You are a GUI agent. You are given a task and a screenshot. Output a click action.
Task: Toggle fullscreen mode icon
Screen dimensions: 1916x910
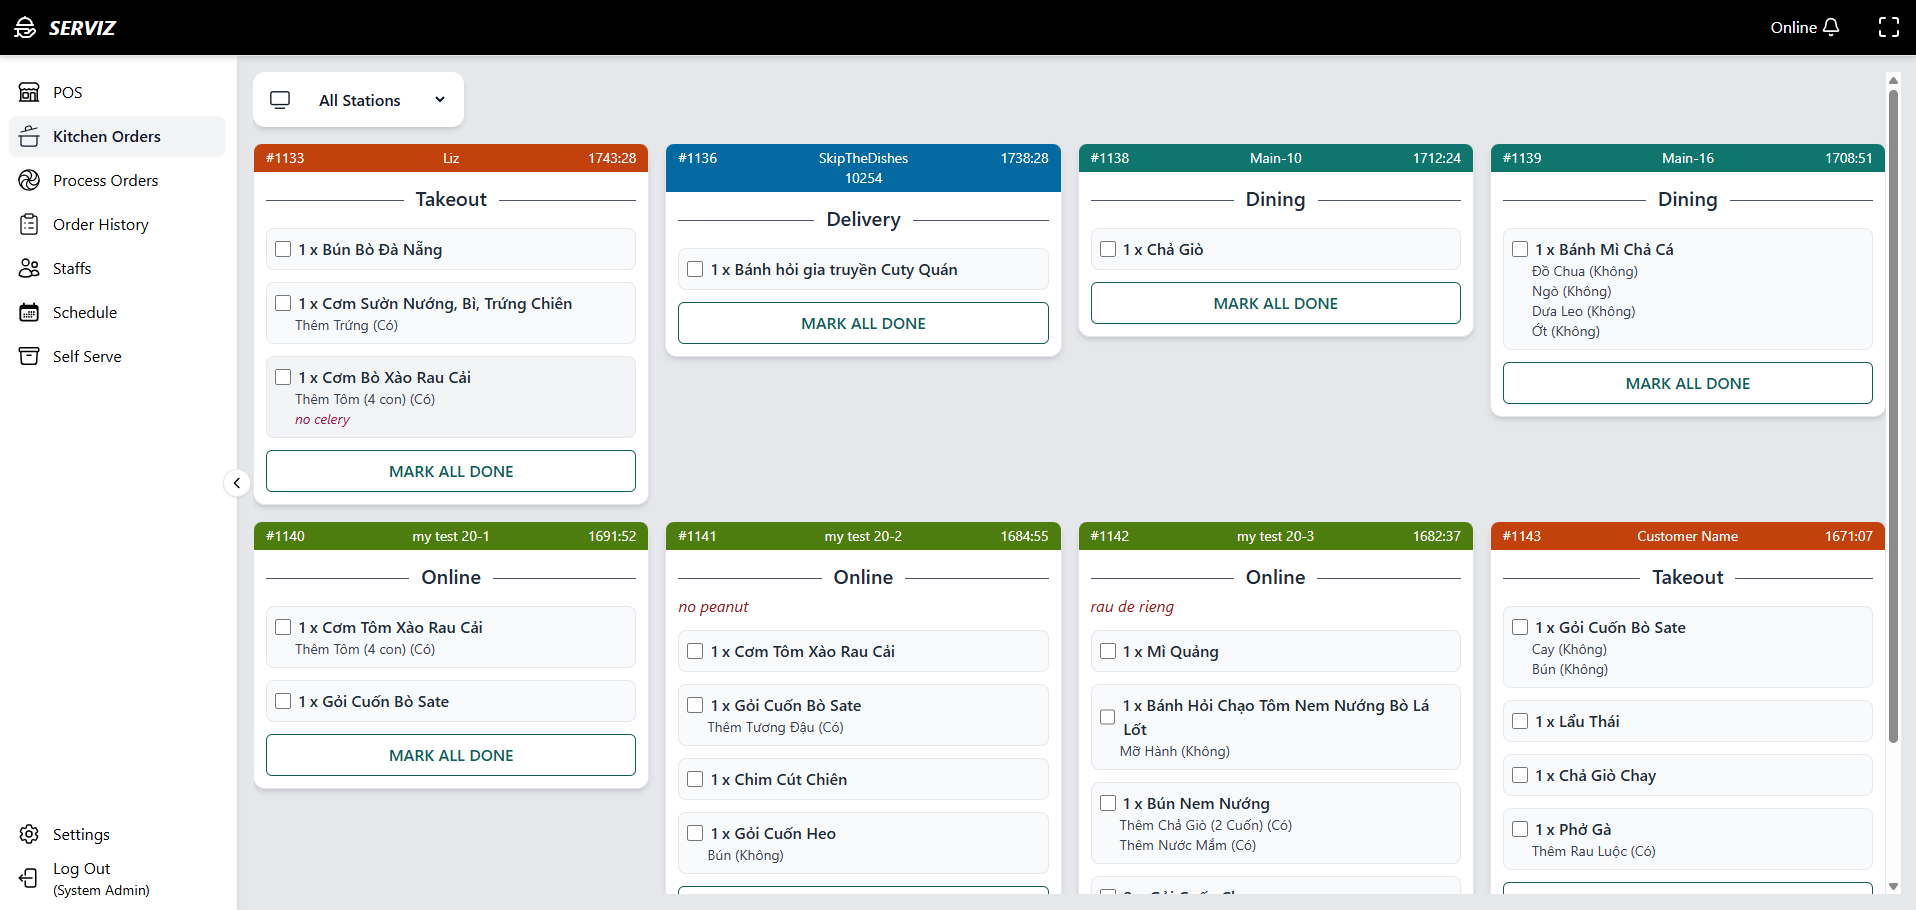pyautogui.click(x=1888, y=27)
